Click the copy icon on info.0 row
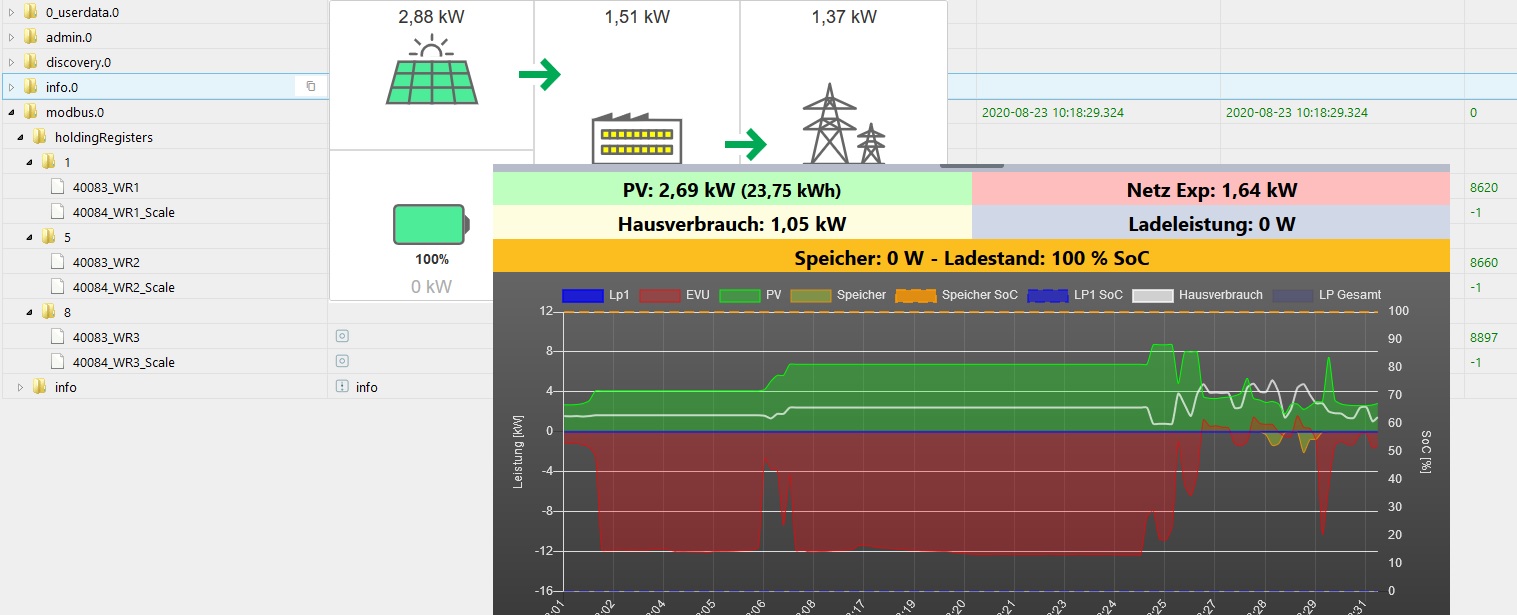 coord(311,87)
